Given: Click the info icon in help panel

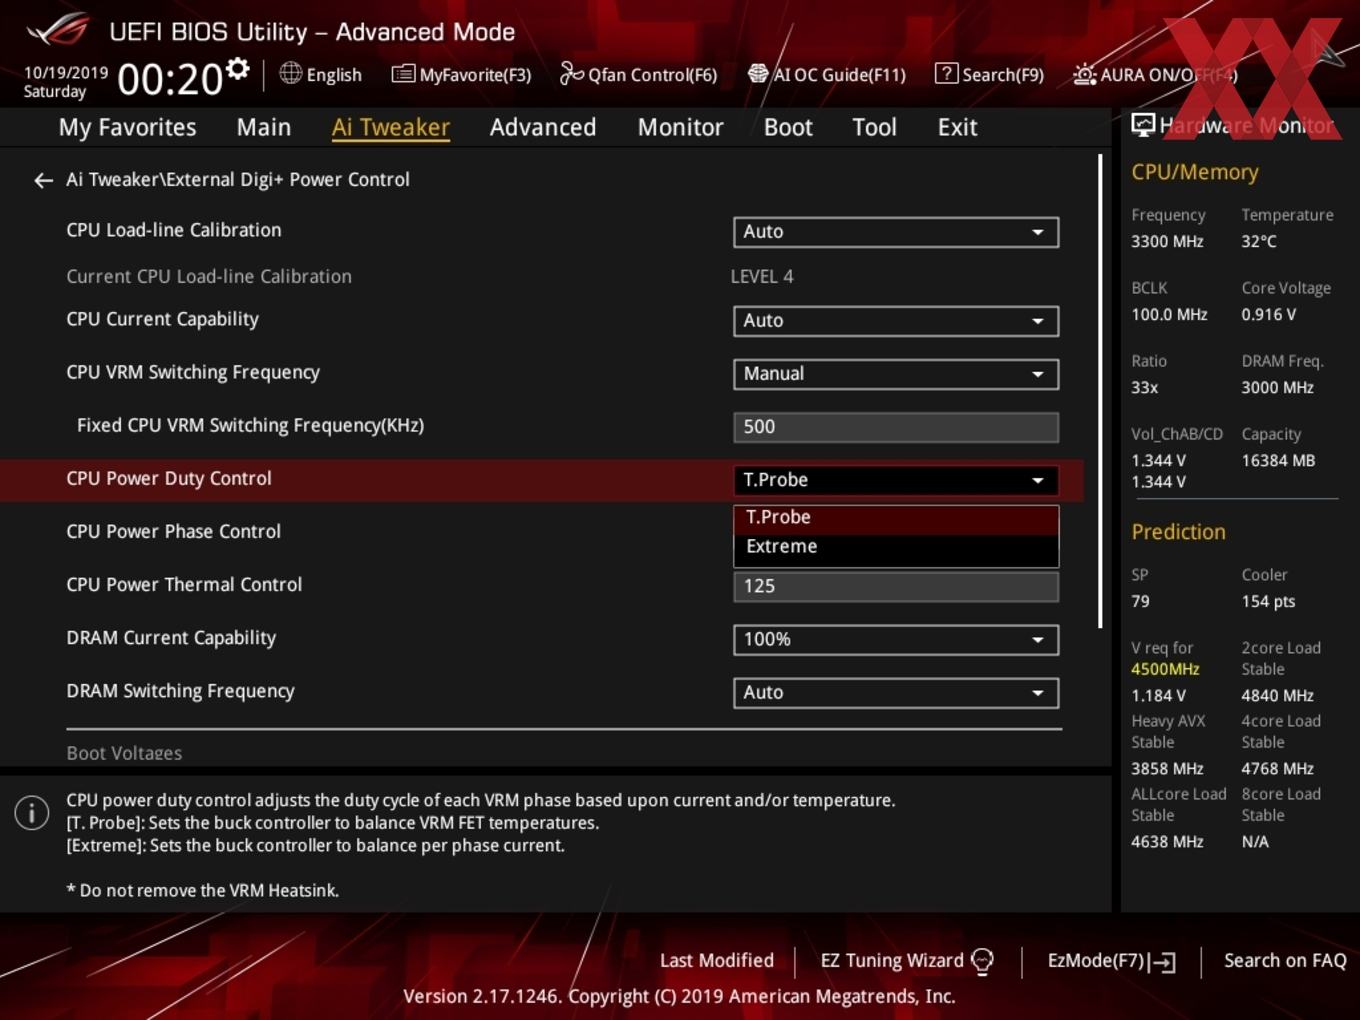Looking at the screenshot, I should pyautogui.click(x=32, y=813).
